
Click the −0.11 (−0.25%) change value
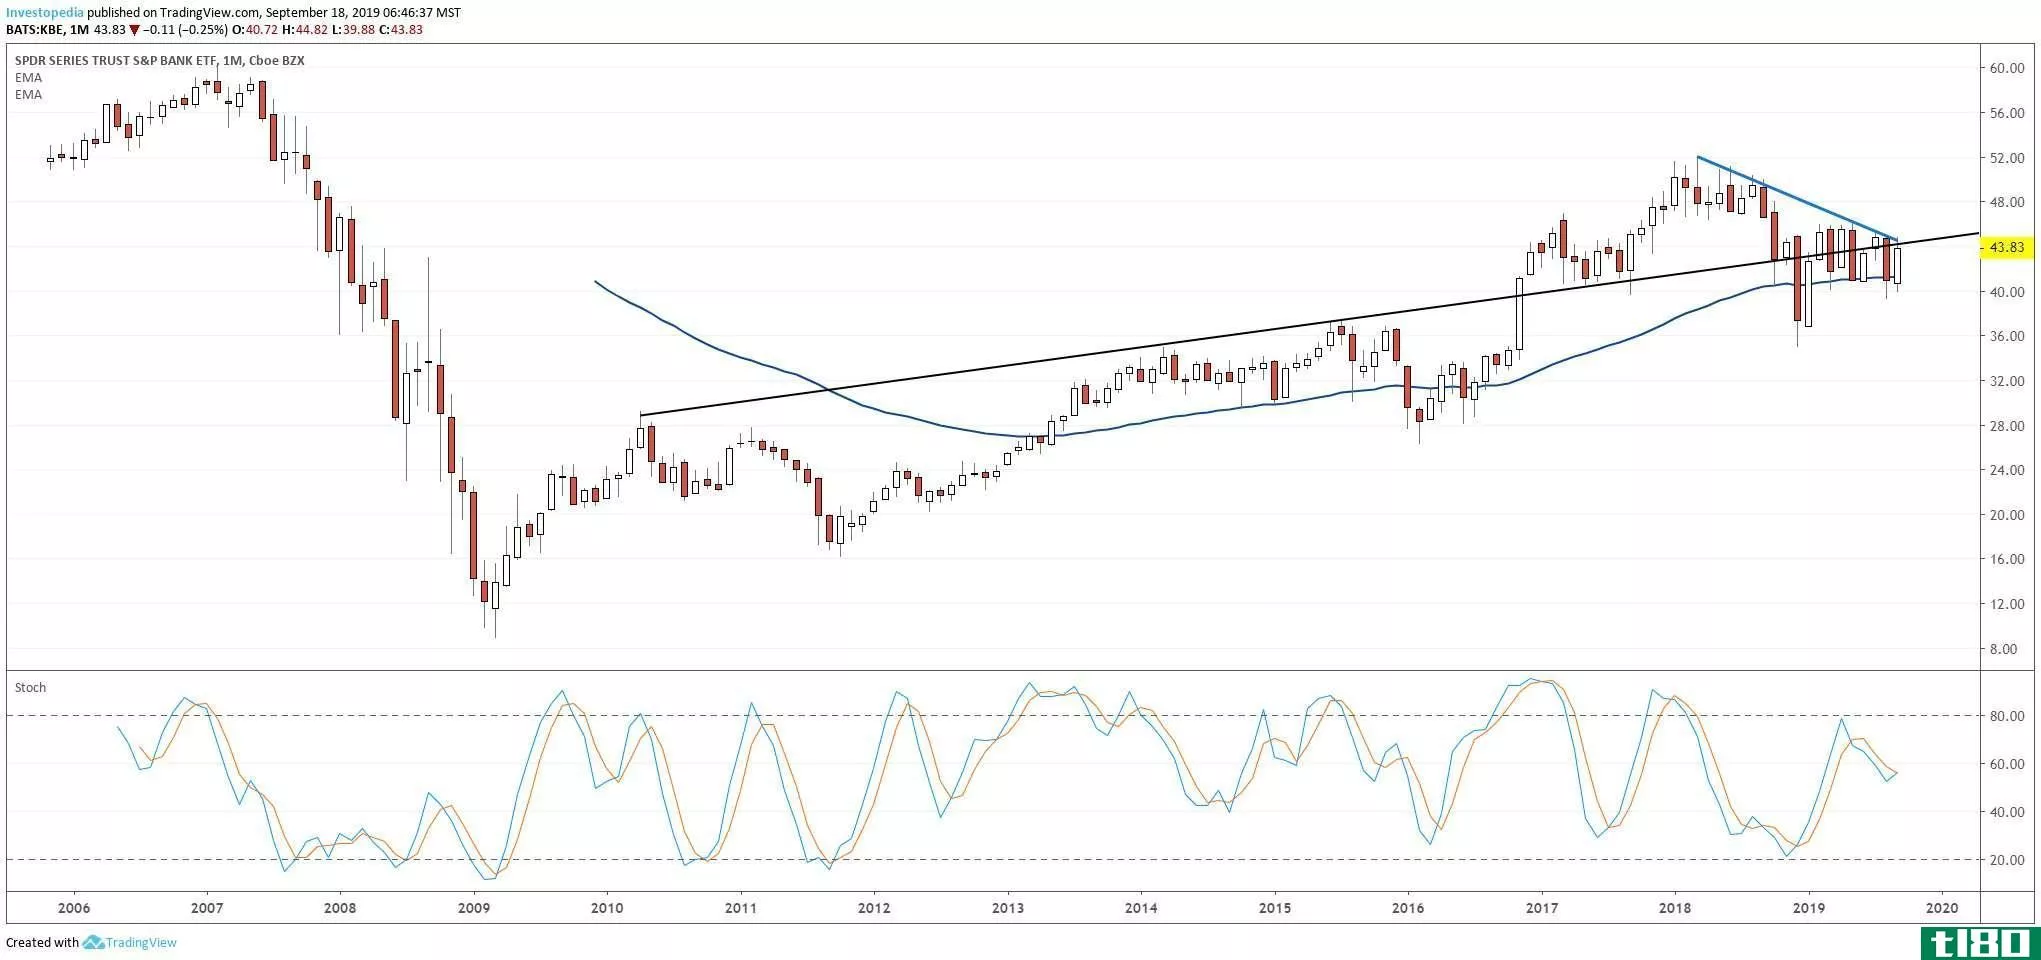coord(185,30)
